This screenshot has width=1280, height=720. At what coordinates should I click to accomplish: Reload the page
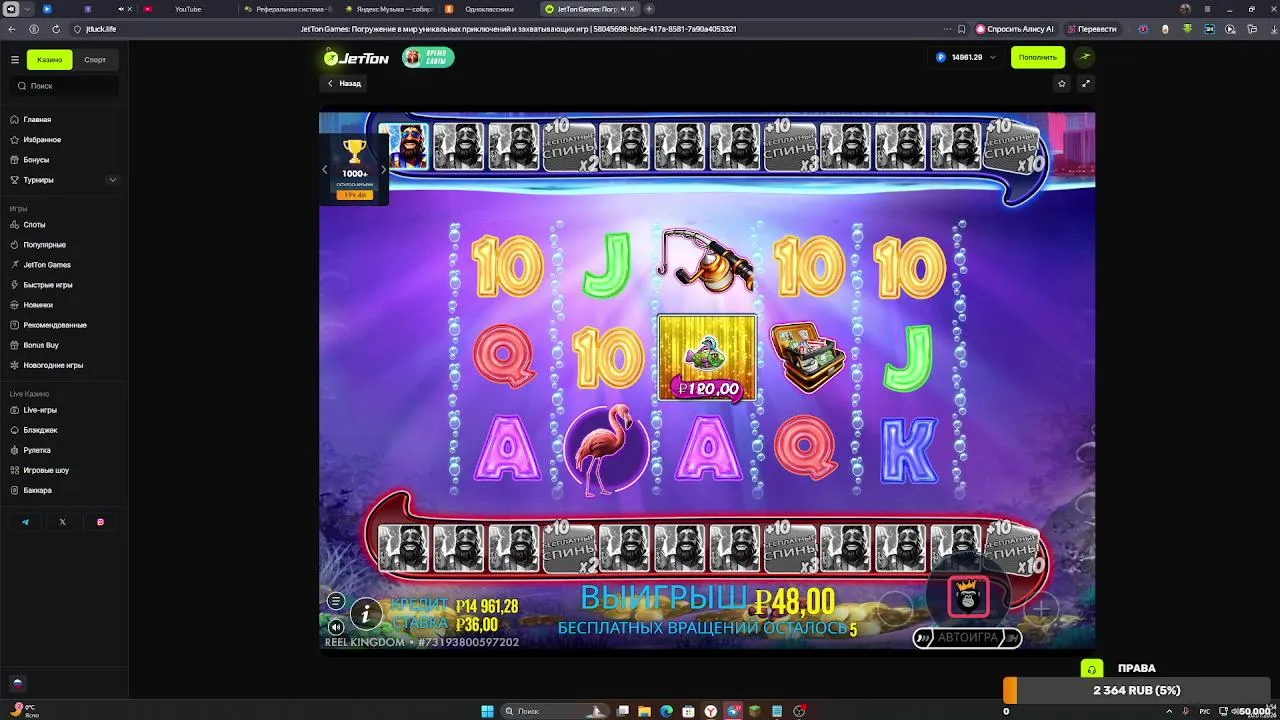pos(55,29)
